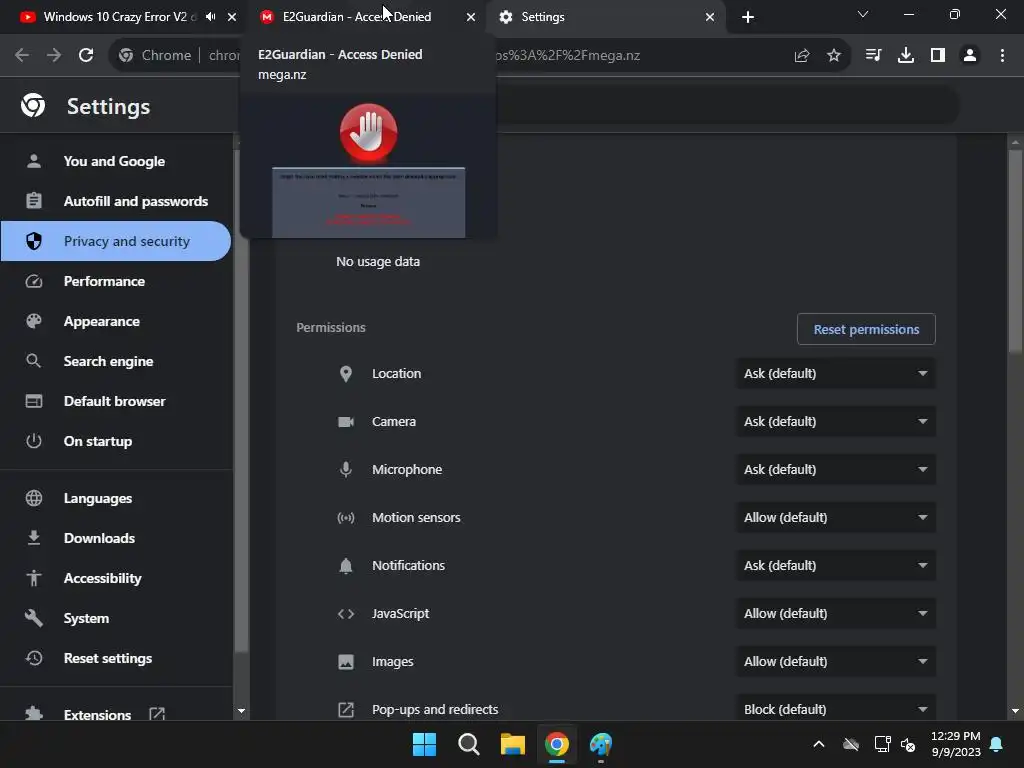Open Downloads settings section

tap(115, 538)
